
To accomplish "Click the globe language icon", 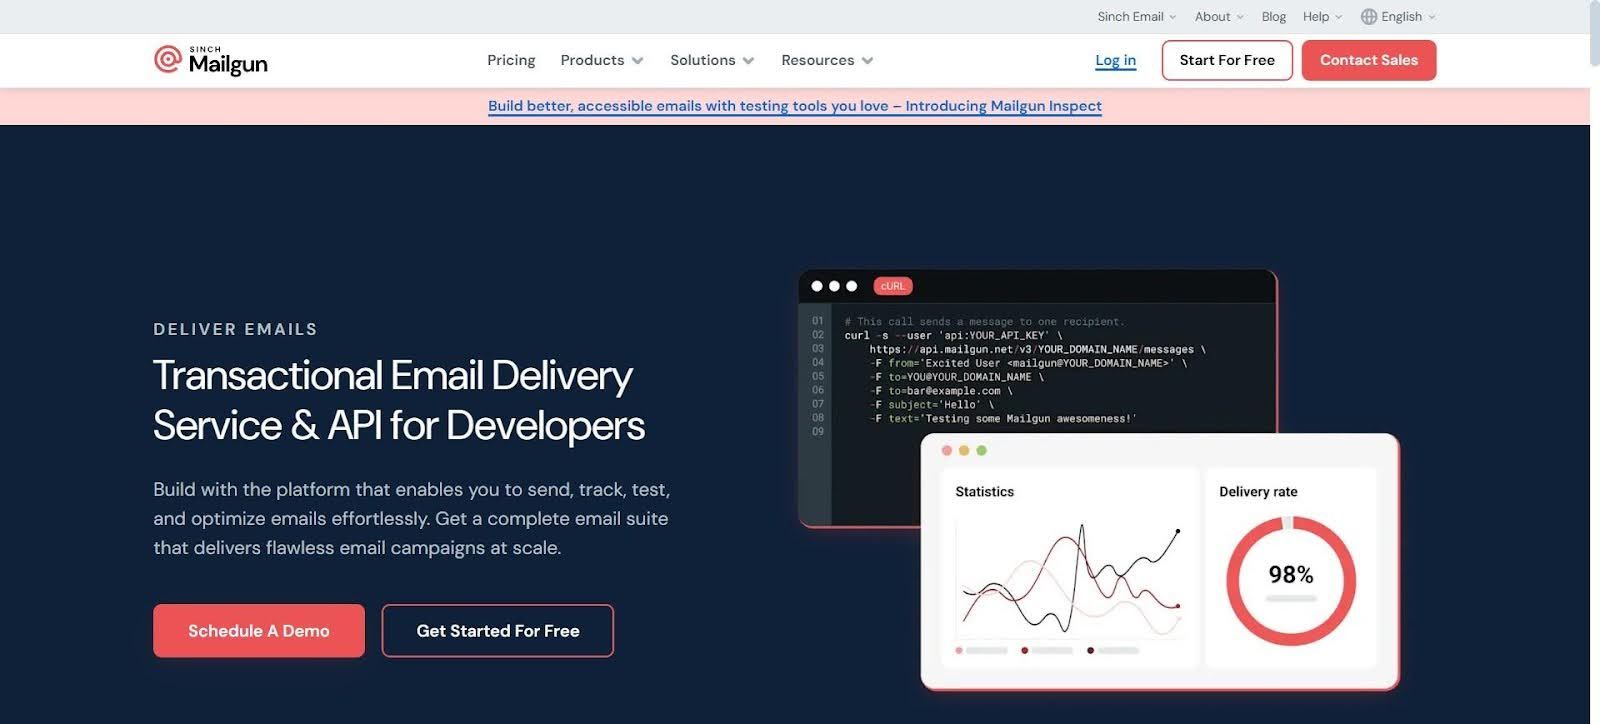I will coord(1369,17).
